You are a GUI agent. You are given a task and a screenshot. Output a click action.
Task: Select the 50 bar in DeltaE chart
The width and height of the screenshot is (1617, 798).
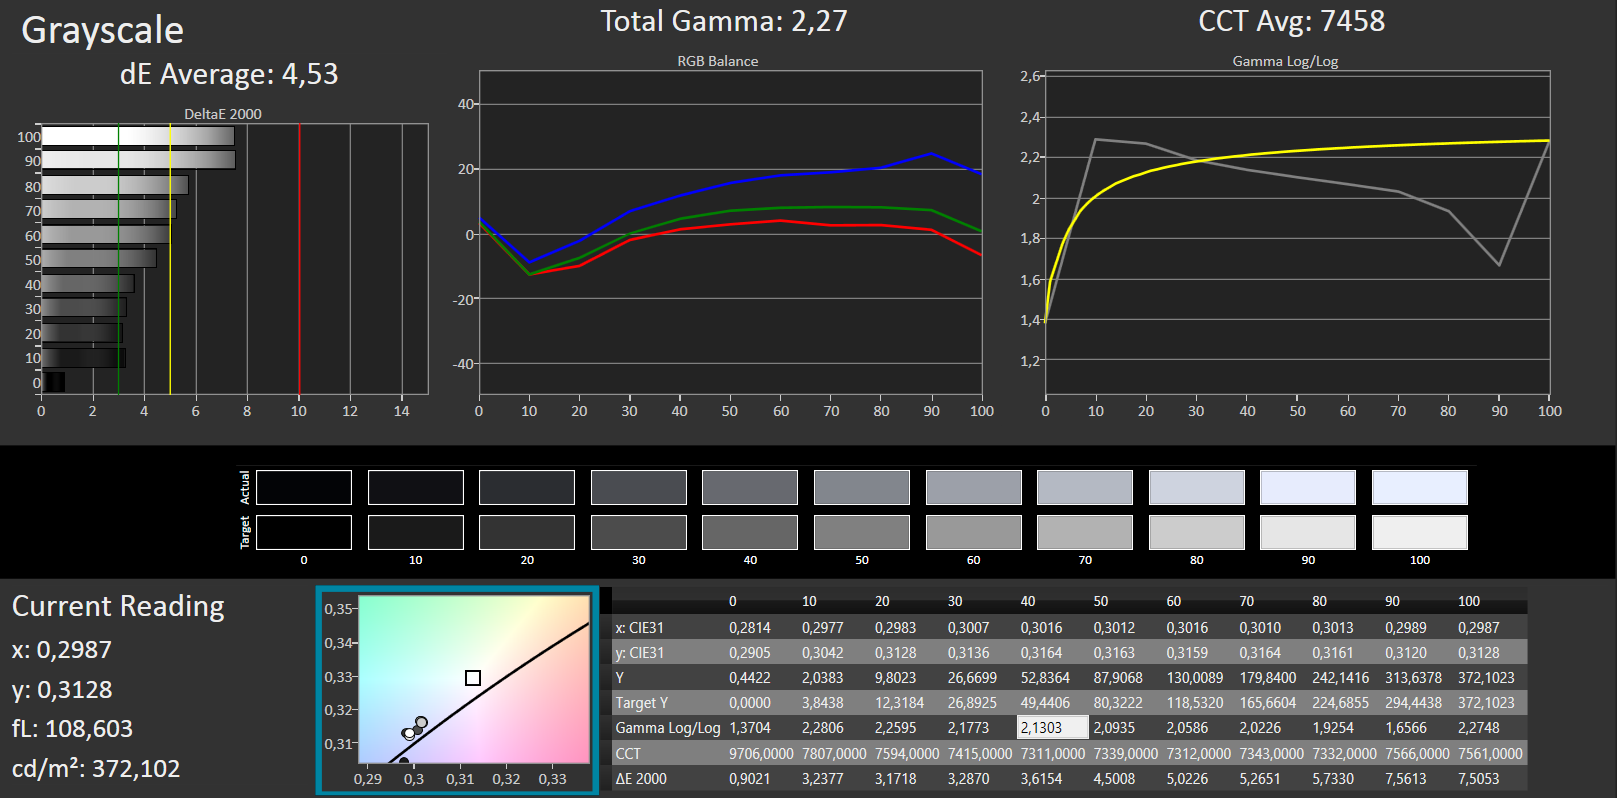[x=99, y=258]
